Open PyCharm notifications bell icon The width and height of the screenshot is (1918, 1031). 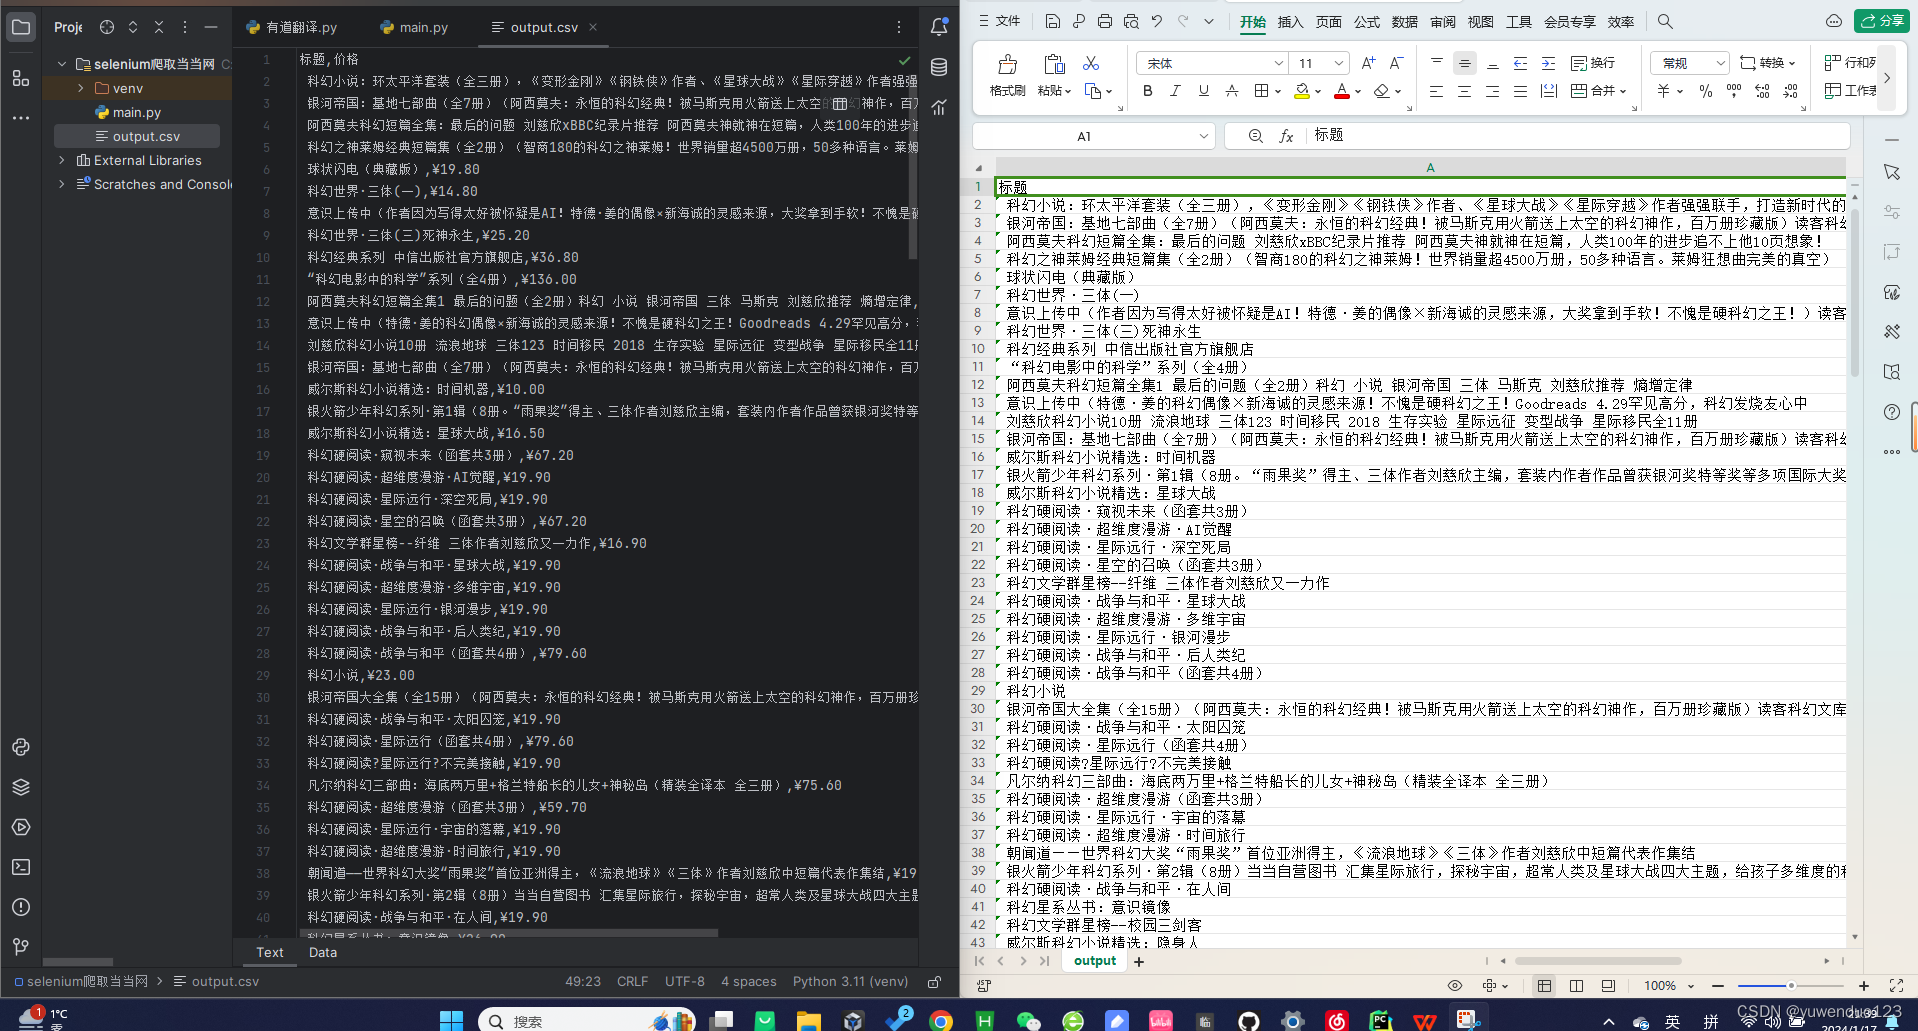[x=939, y=27]
